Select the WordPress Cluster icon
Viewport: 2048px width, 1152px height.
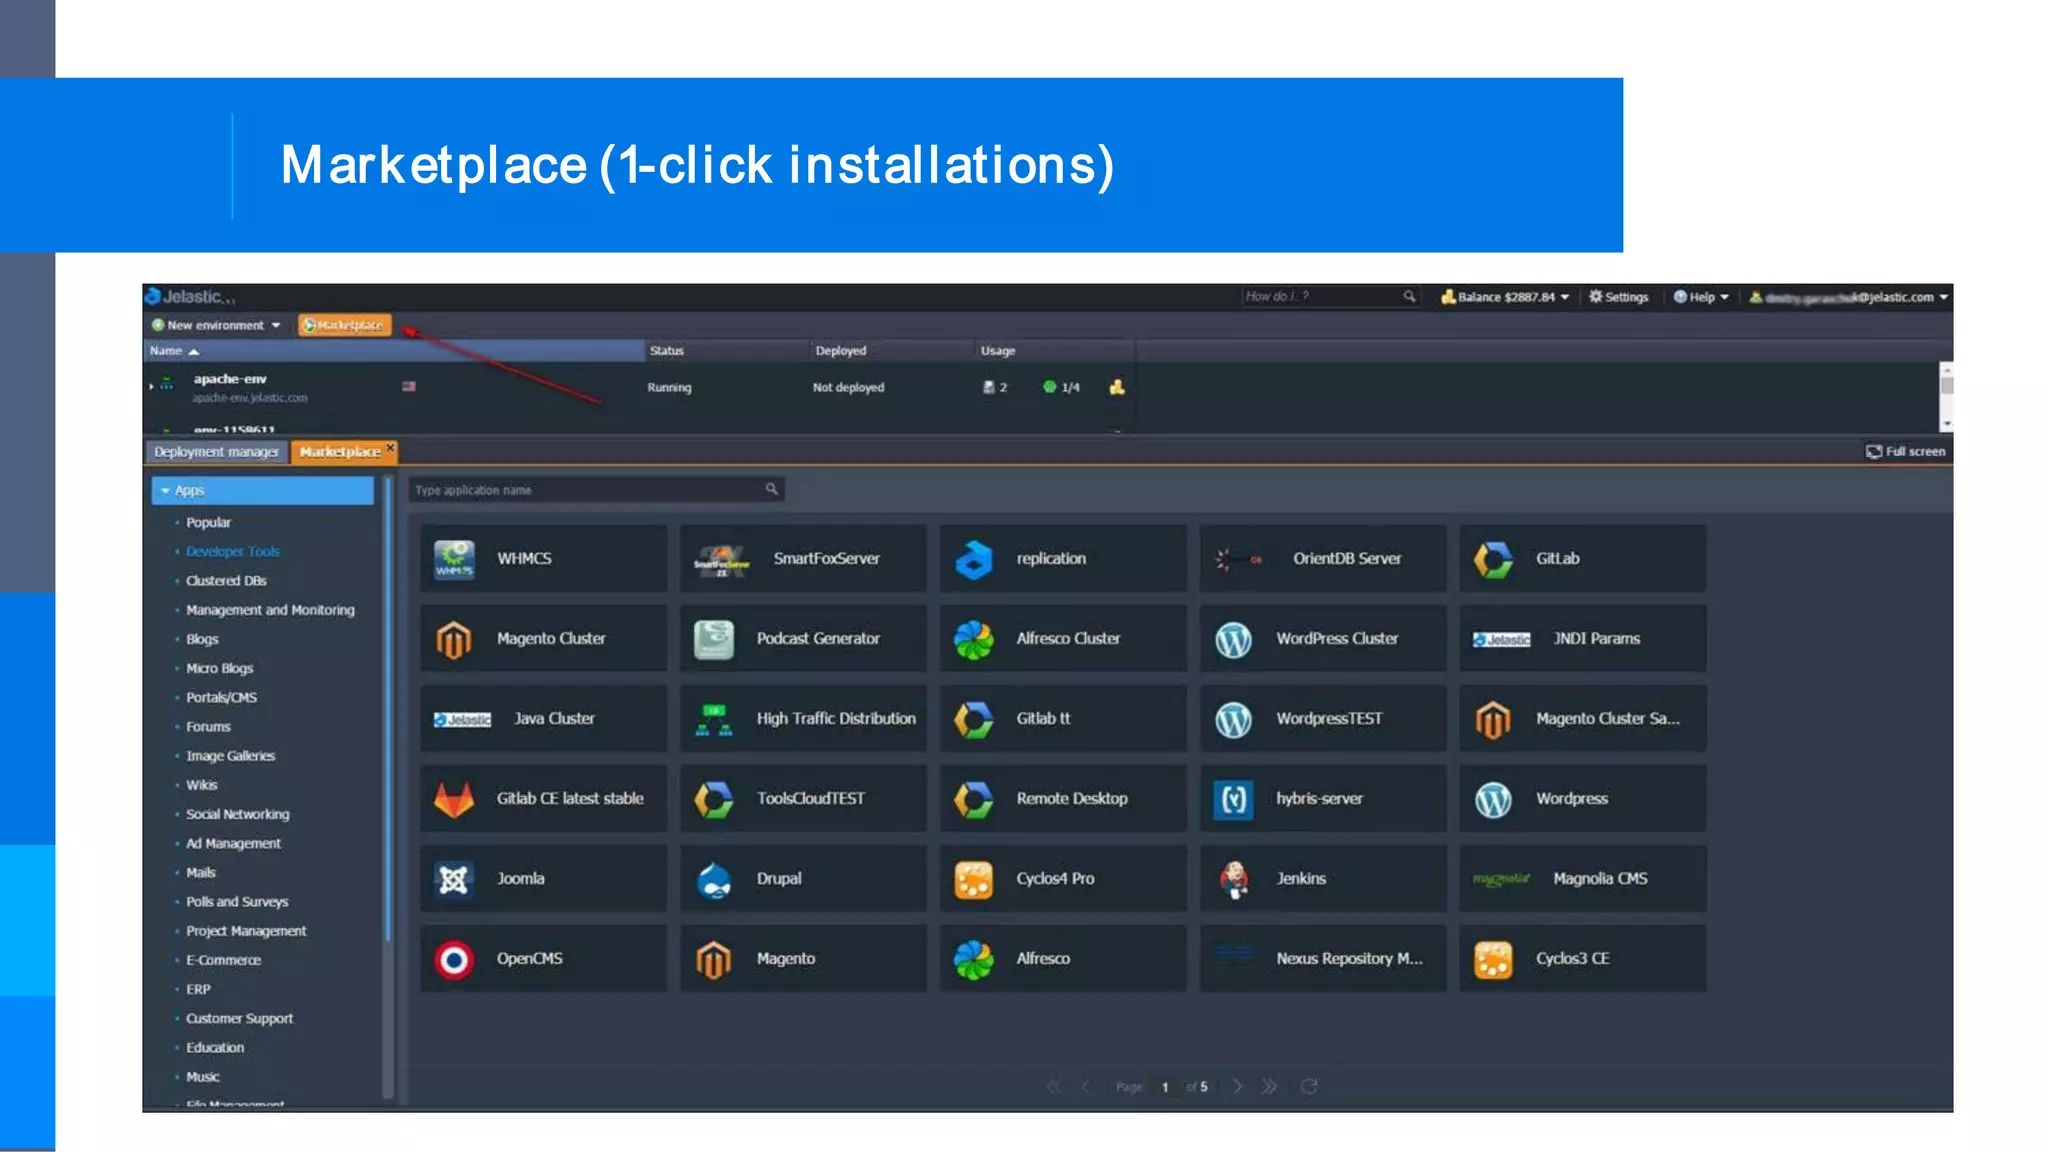1233,639
